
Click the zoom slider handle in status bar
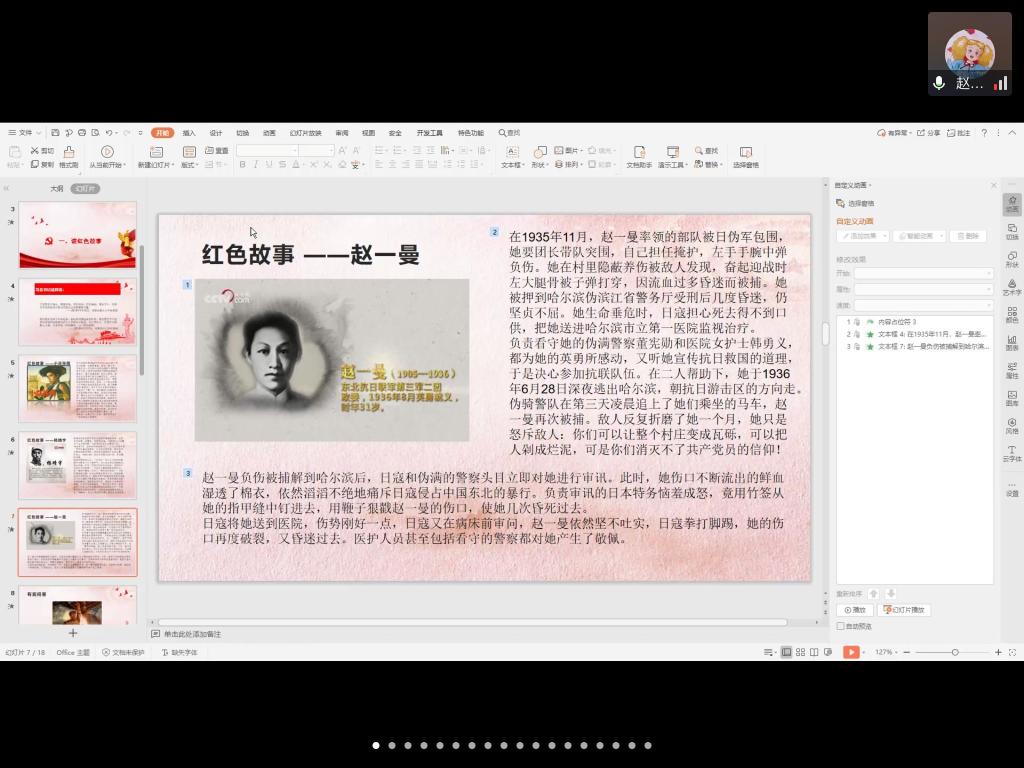955,652
